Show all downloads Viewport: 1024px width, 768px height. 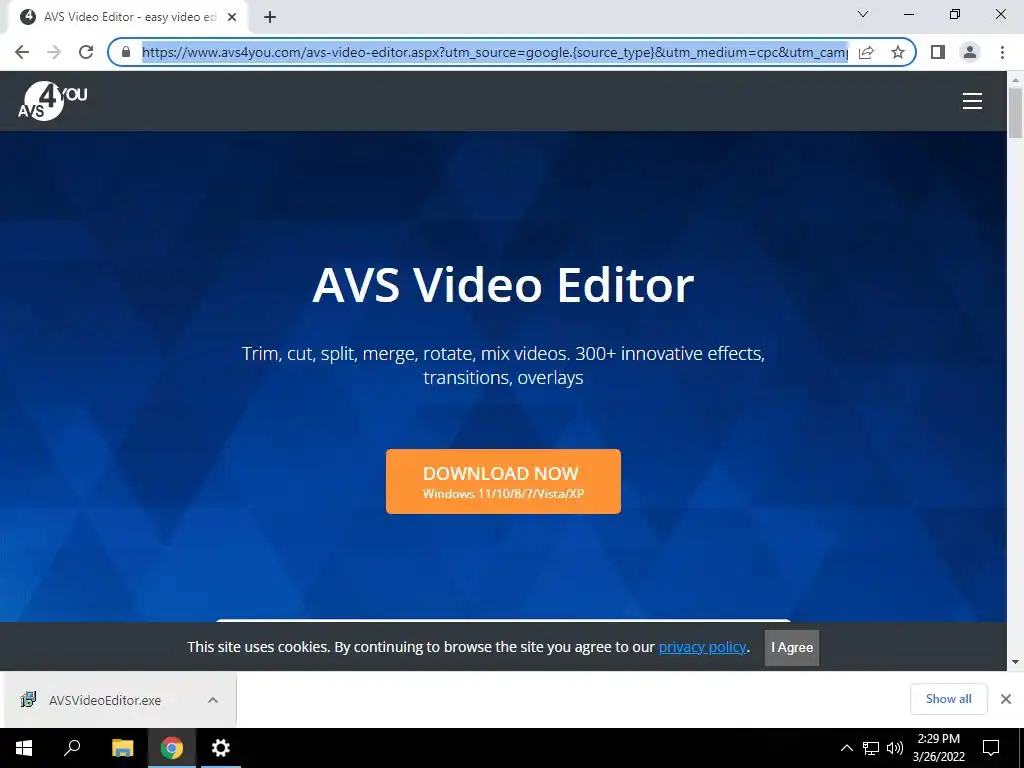point(948,699)
